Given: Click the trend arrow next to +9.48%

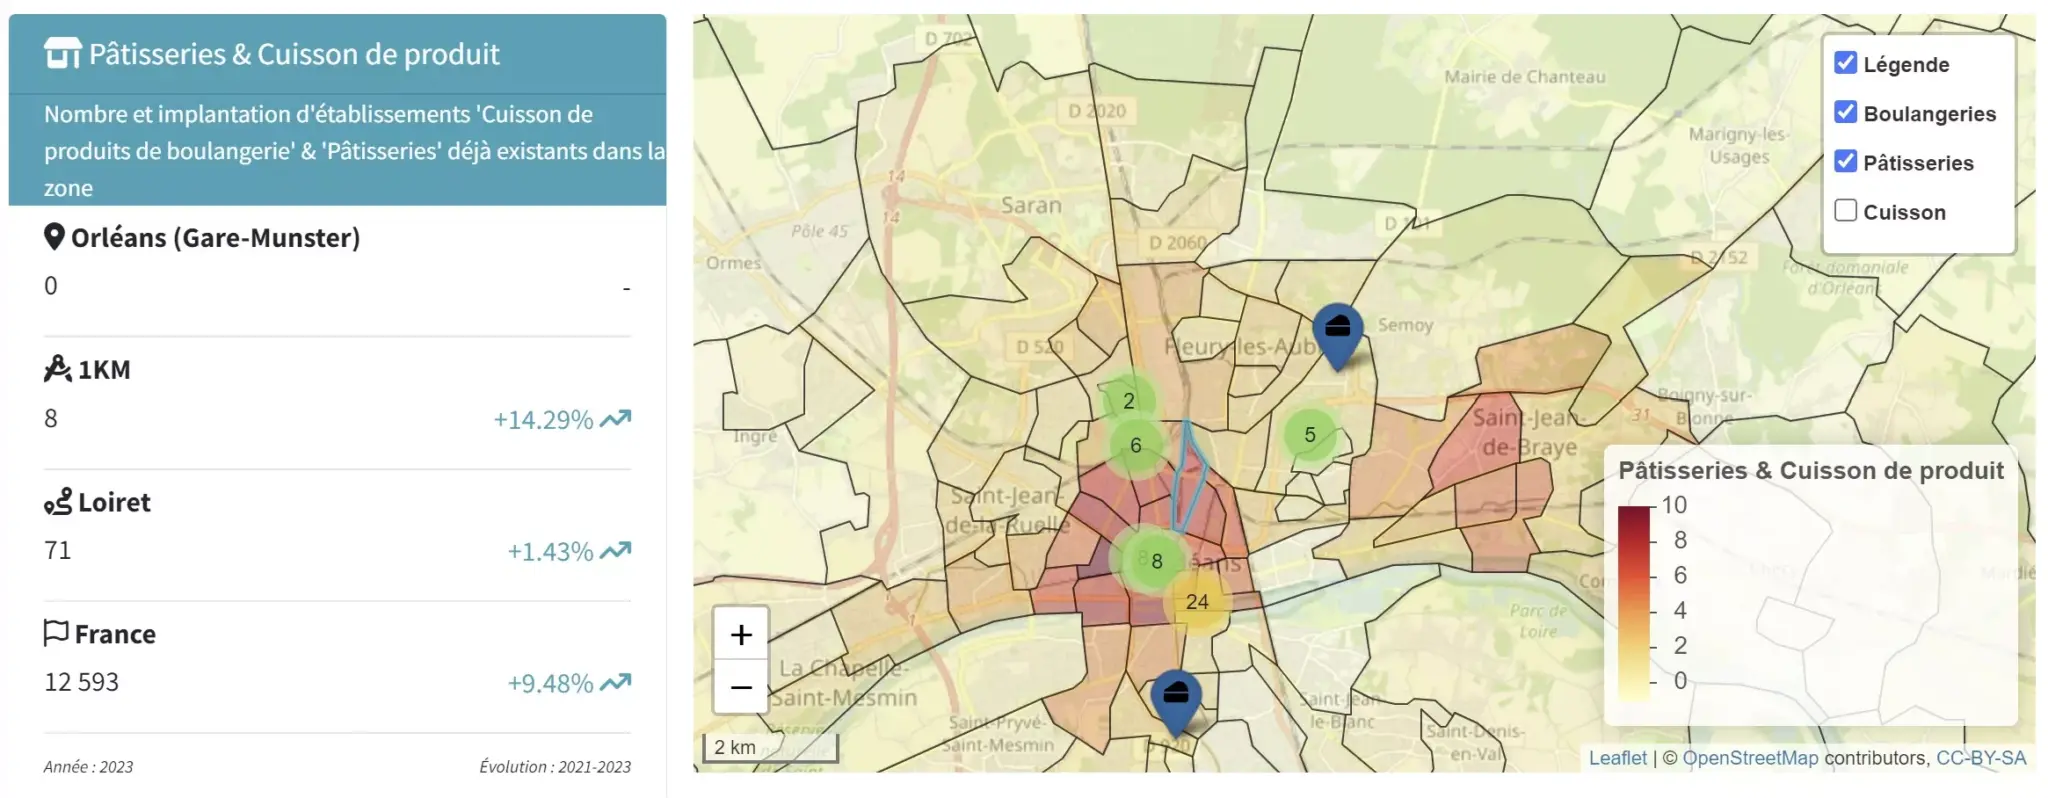Looking at the screenshot, I should [x=616, y=682].
